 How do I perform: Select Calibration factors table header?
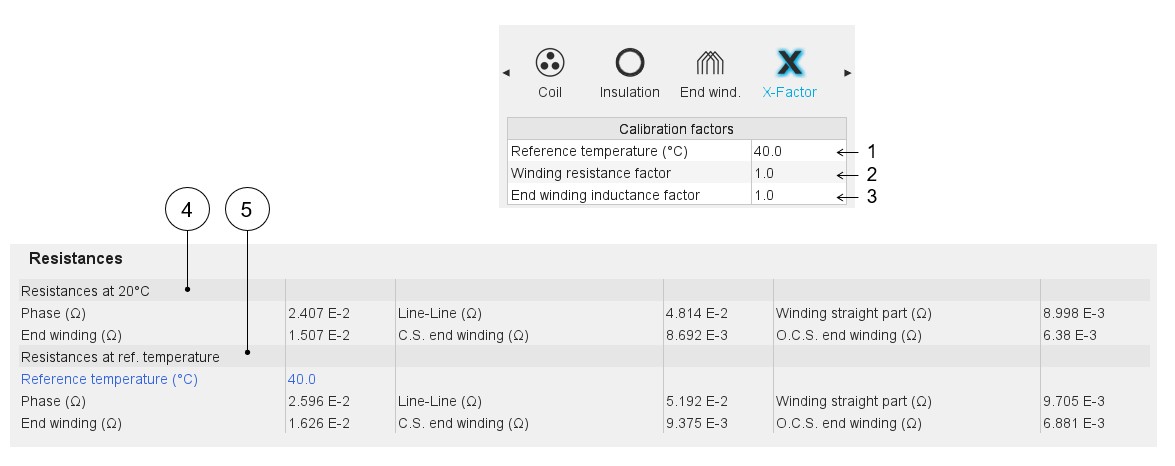point(676,129)
